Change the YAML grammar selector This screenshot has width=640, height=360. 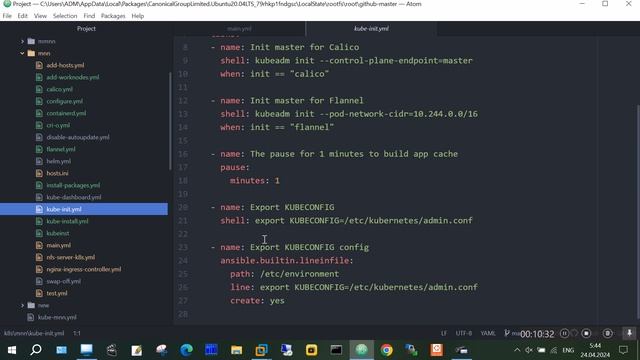(488, 333)
